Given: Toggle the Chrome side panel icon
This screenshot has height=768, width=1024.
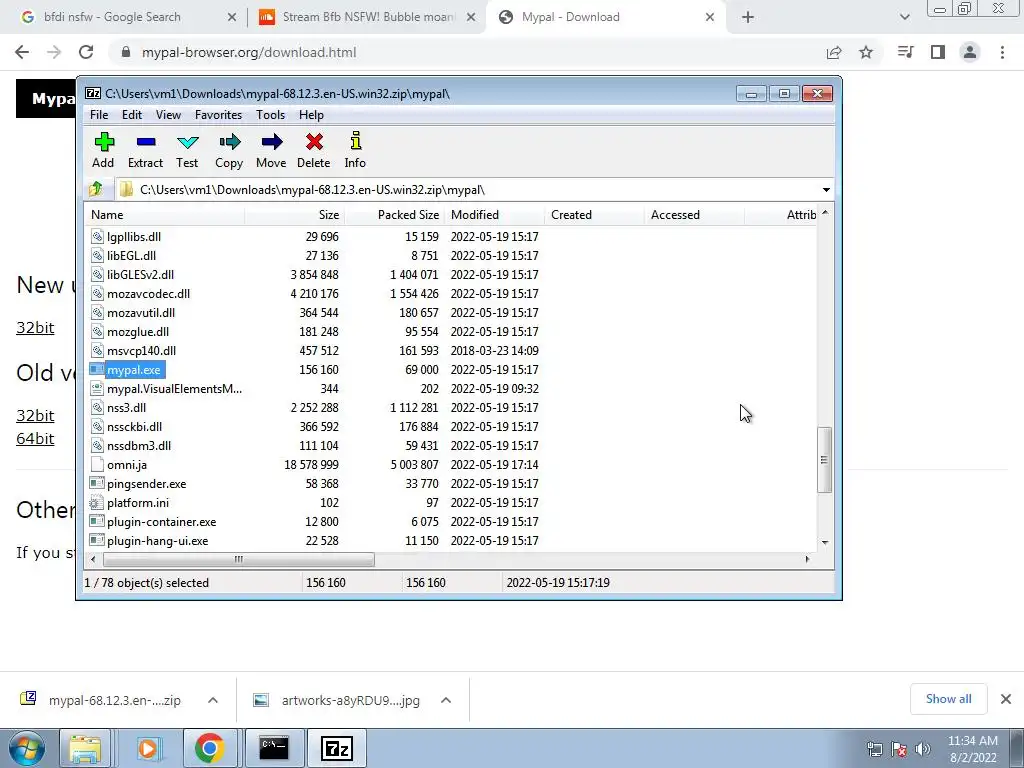Looking at the screenshot, I should 938,52.
